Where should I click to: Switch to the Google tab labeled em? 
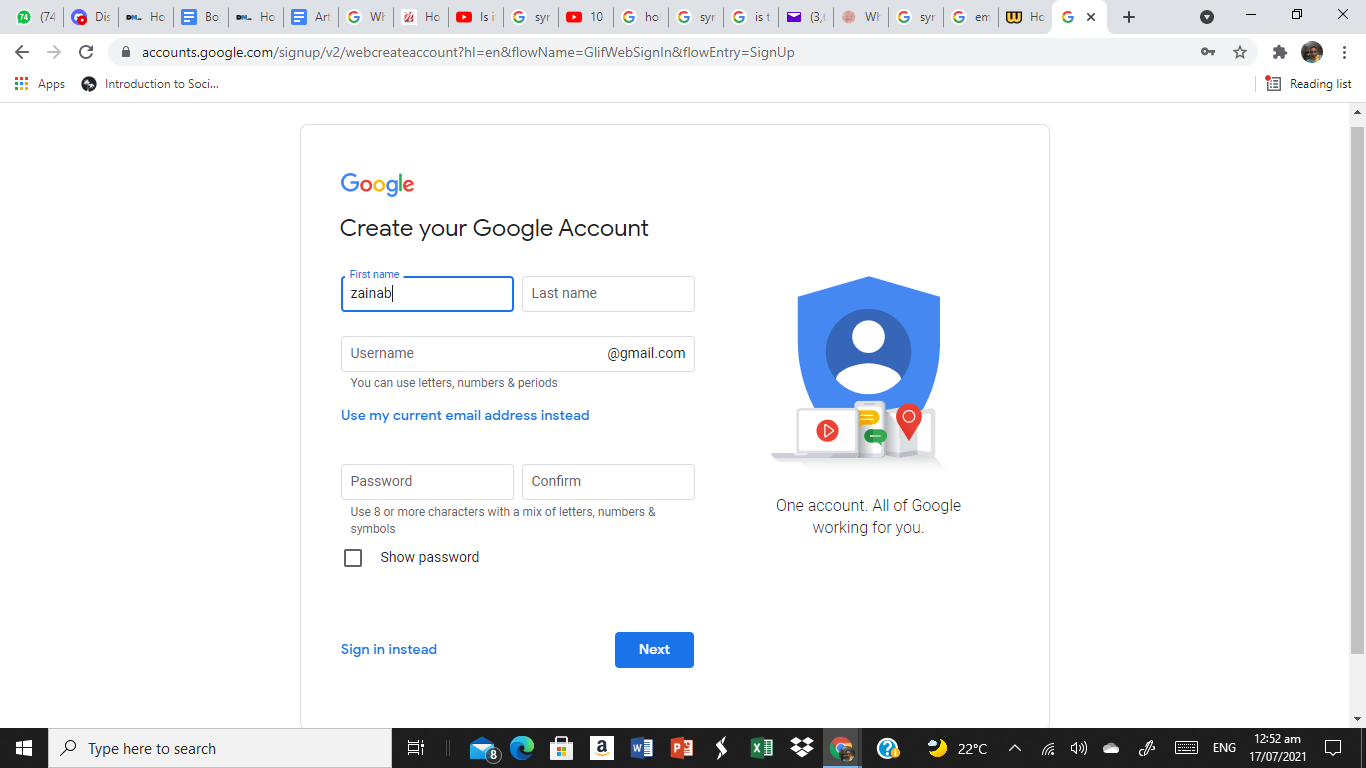coord(970,17)
